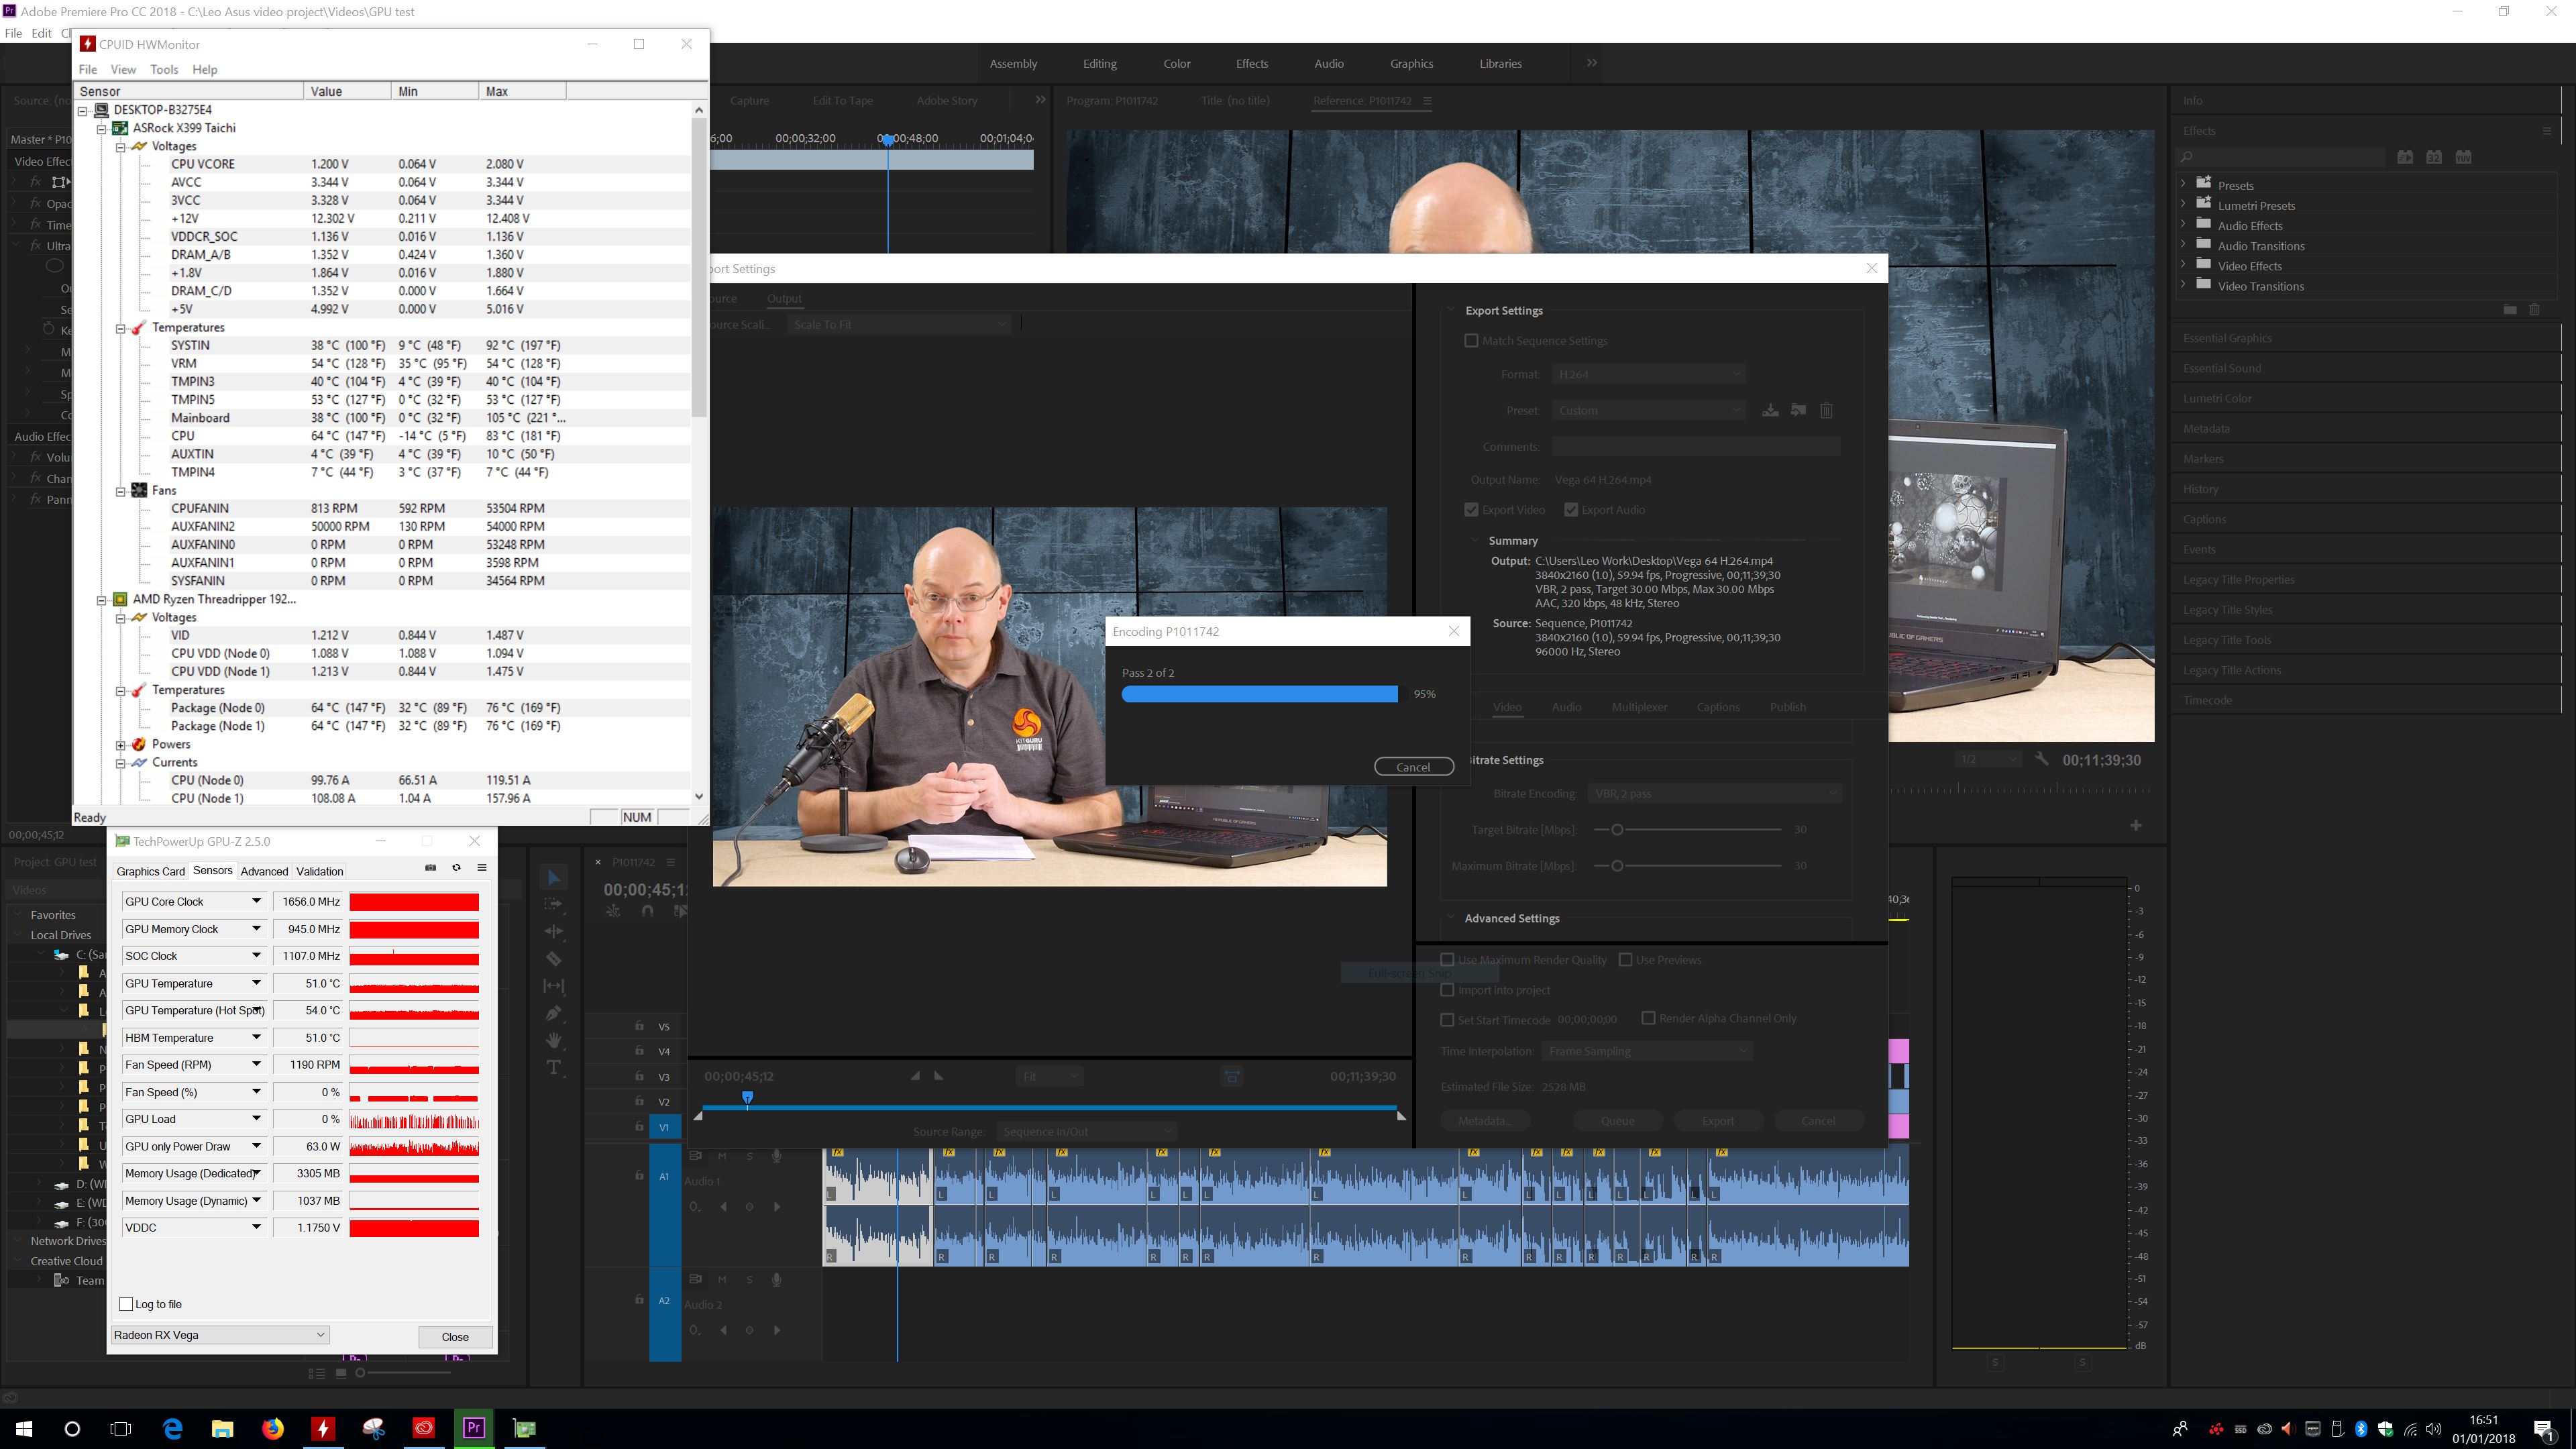Select the Hand tool

coord(554,1040)
